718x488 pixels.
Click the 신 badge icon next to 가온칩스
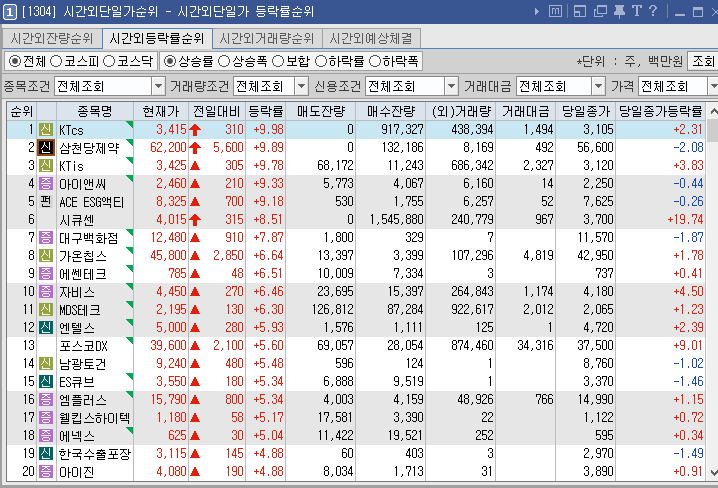pyautogui.click(x=45, y=255)
